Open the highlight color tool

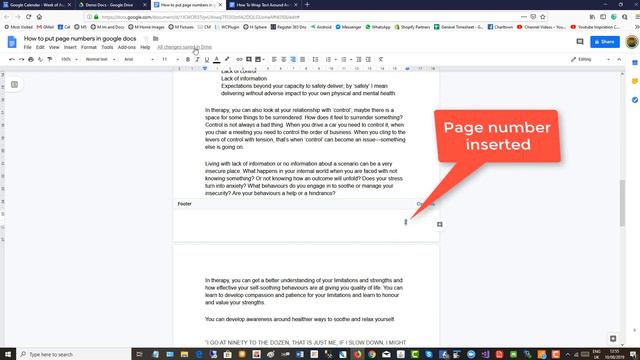coord(227,60)
